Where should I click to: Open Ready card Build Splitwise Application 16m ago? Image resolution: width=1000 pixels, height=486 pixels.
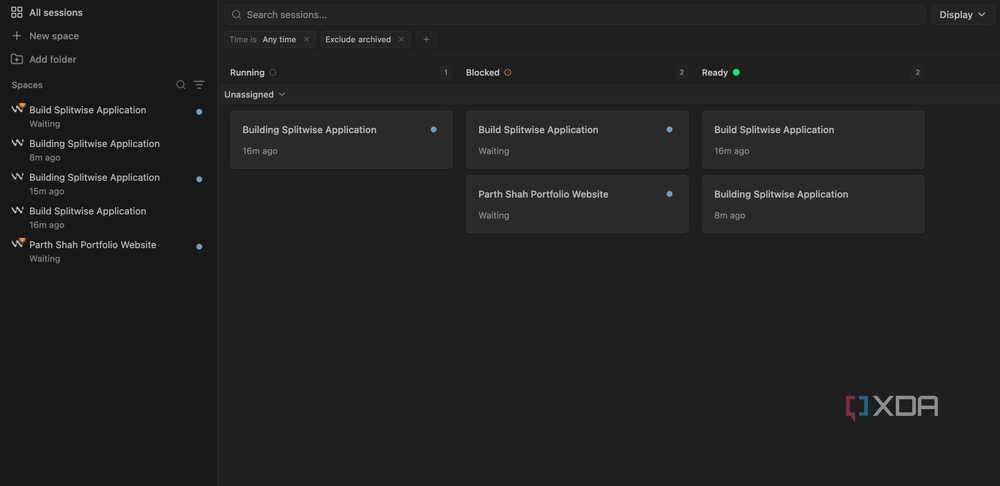click(x=813, y=140)
